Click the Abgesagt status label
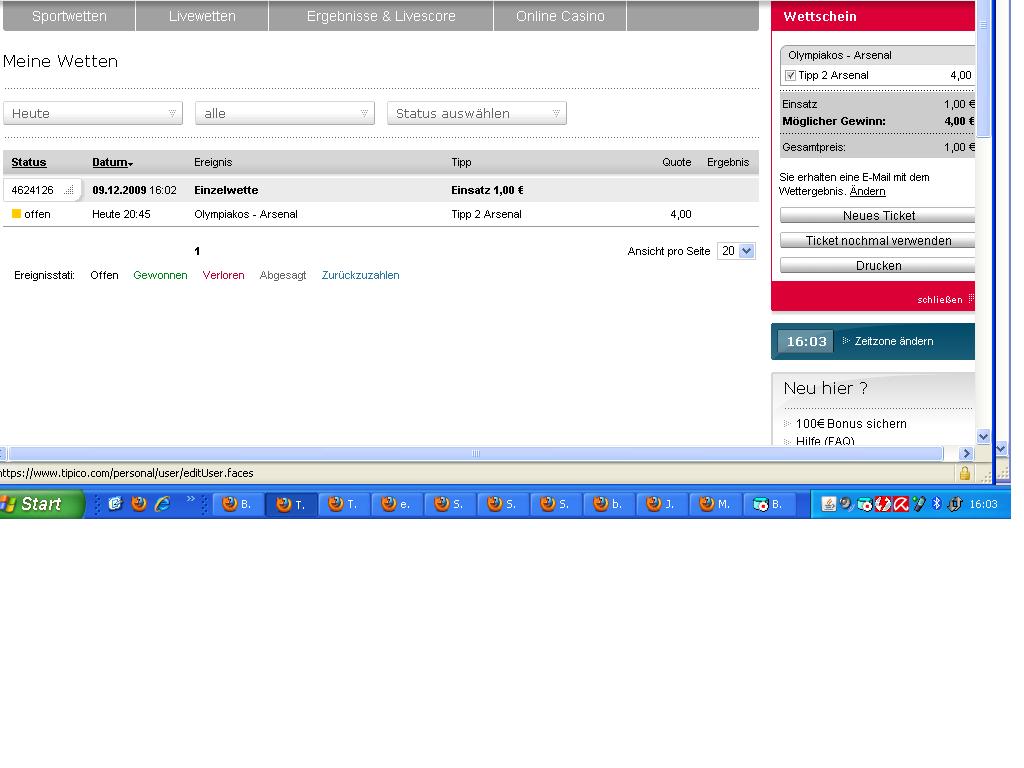This screenshot has width=1024, height=768. (283, 275)
